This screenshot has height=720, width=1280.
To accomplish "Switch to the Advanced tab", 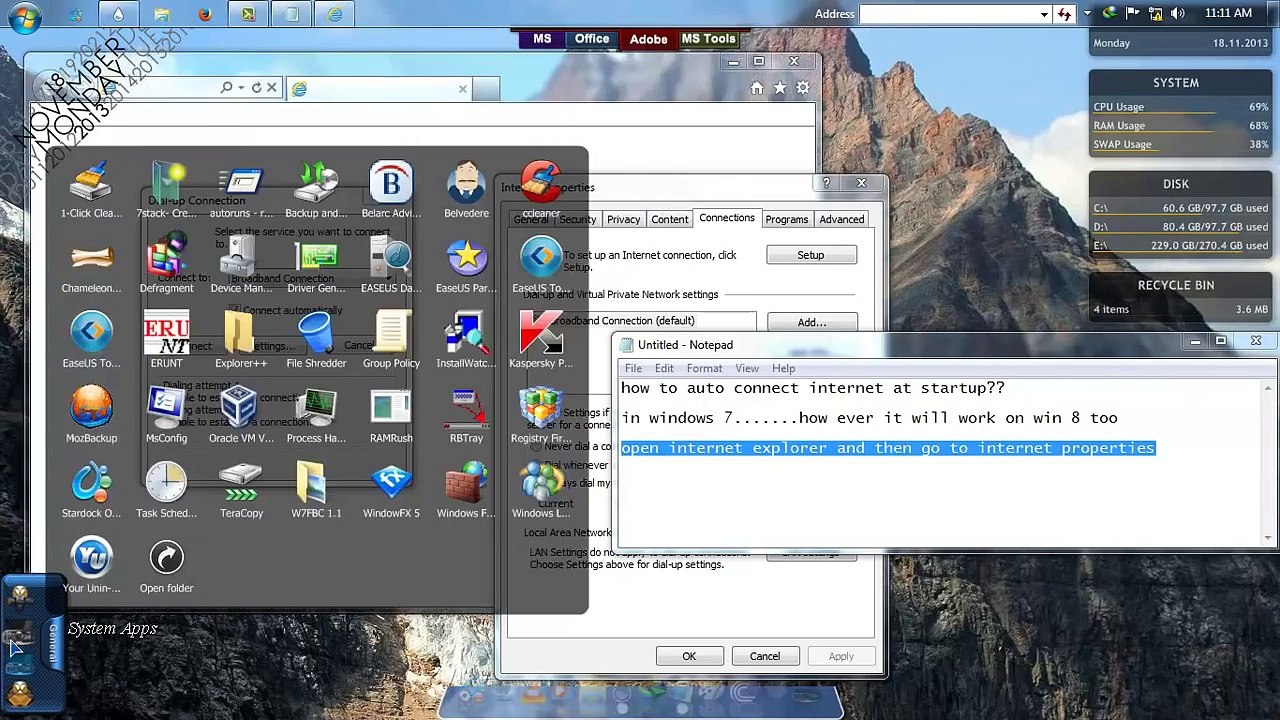I will [841, 219].
